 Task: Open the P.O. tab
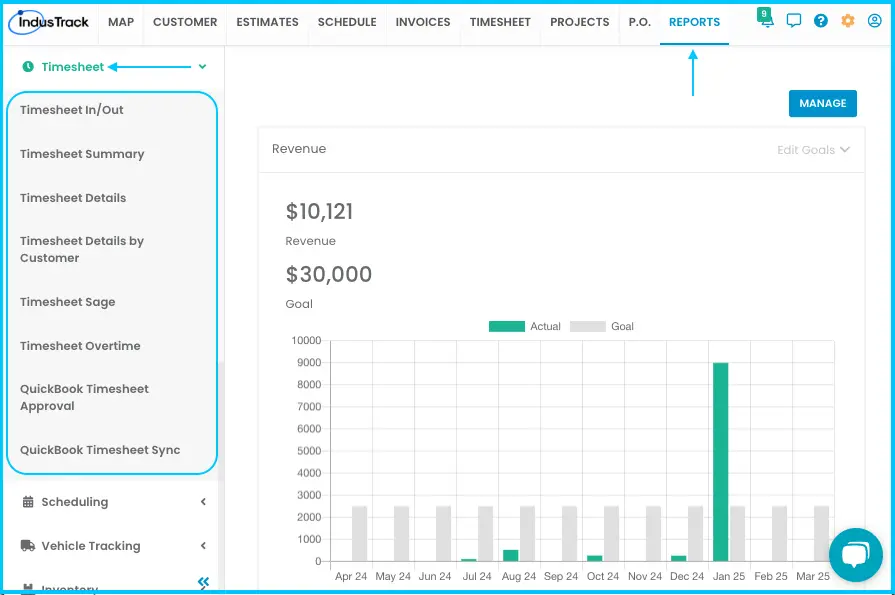click(x=640, y=22)
